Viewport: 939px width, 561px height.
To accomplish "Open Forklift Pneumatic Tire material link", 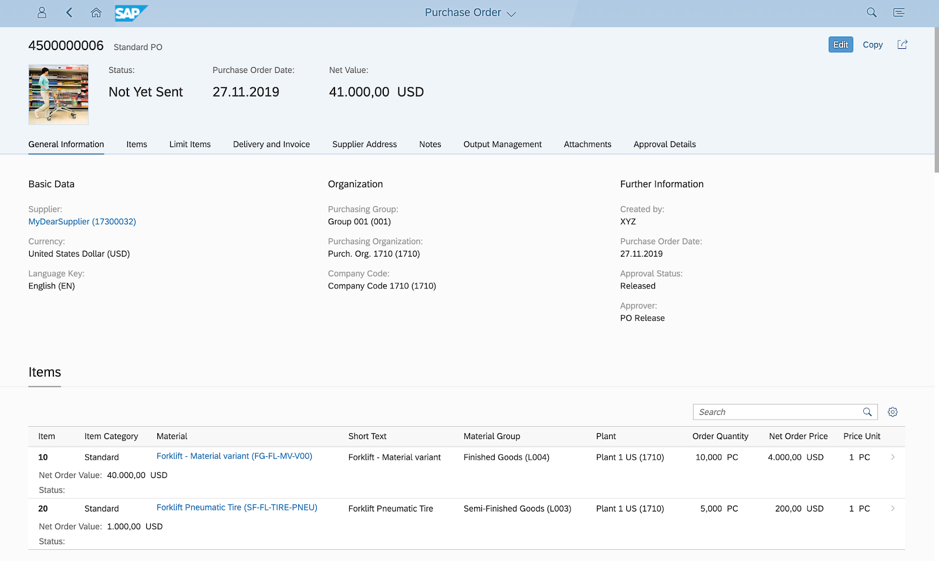I will coord(237,507).
